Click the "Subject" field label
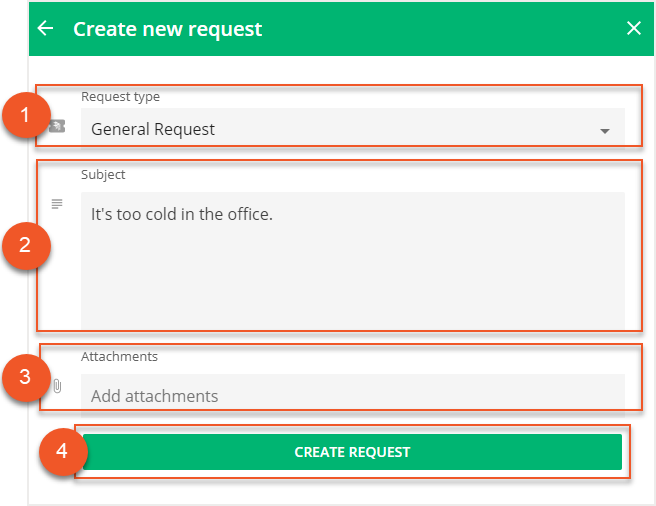This screenshot has height=506, width=656. click(103, 174)
